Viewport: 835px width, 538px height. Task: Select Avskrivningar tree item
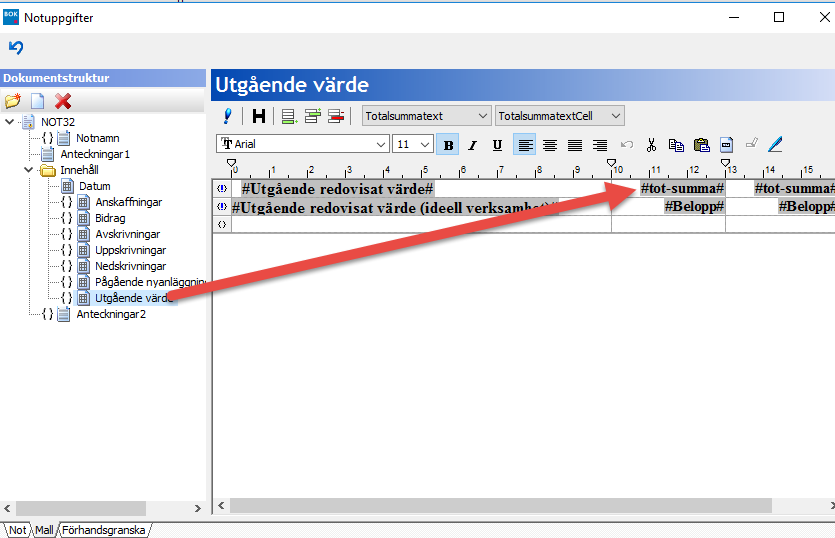tap(127, 234)
